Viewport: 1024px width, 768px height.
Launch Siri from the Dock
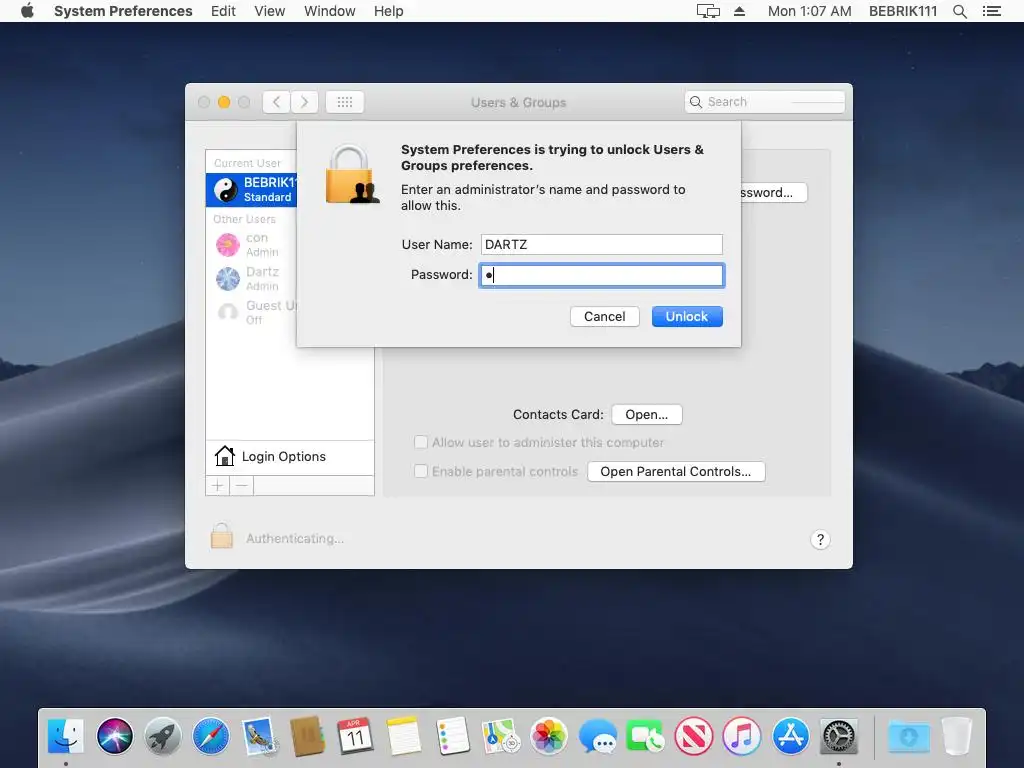[x=114, y=737]
